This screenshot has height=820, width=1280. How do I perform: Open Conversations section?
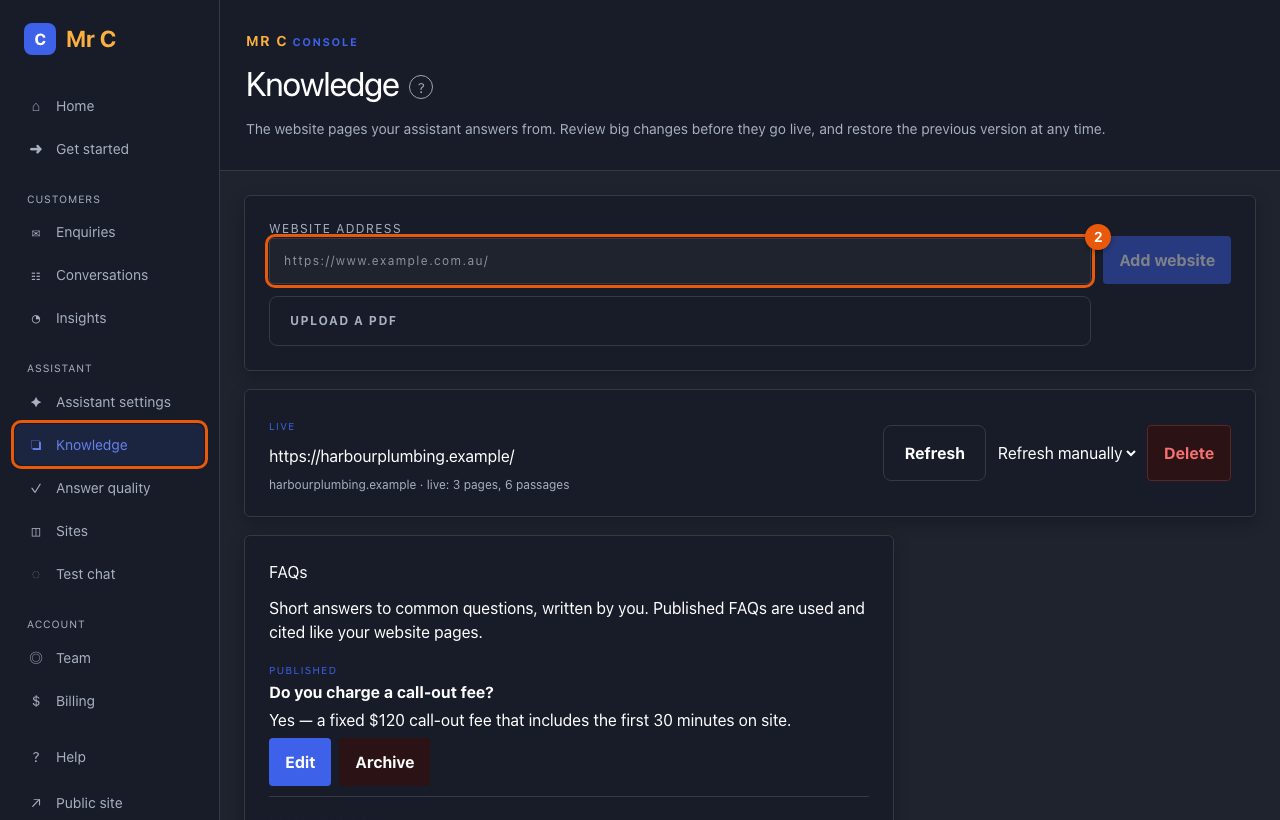pyautogui.click(x=110, y=275)
